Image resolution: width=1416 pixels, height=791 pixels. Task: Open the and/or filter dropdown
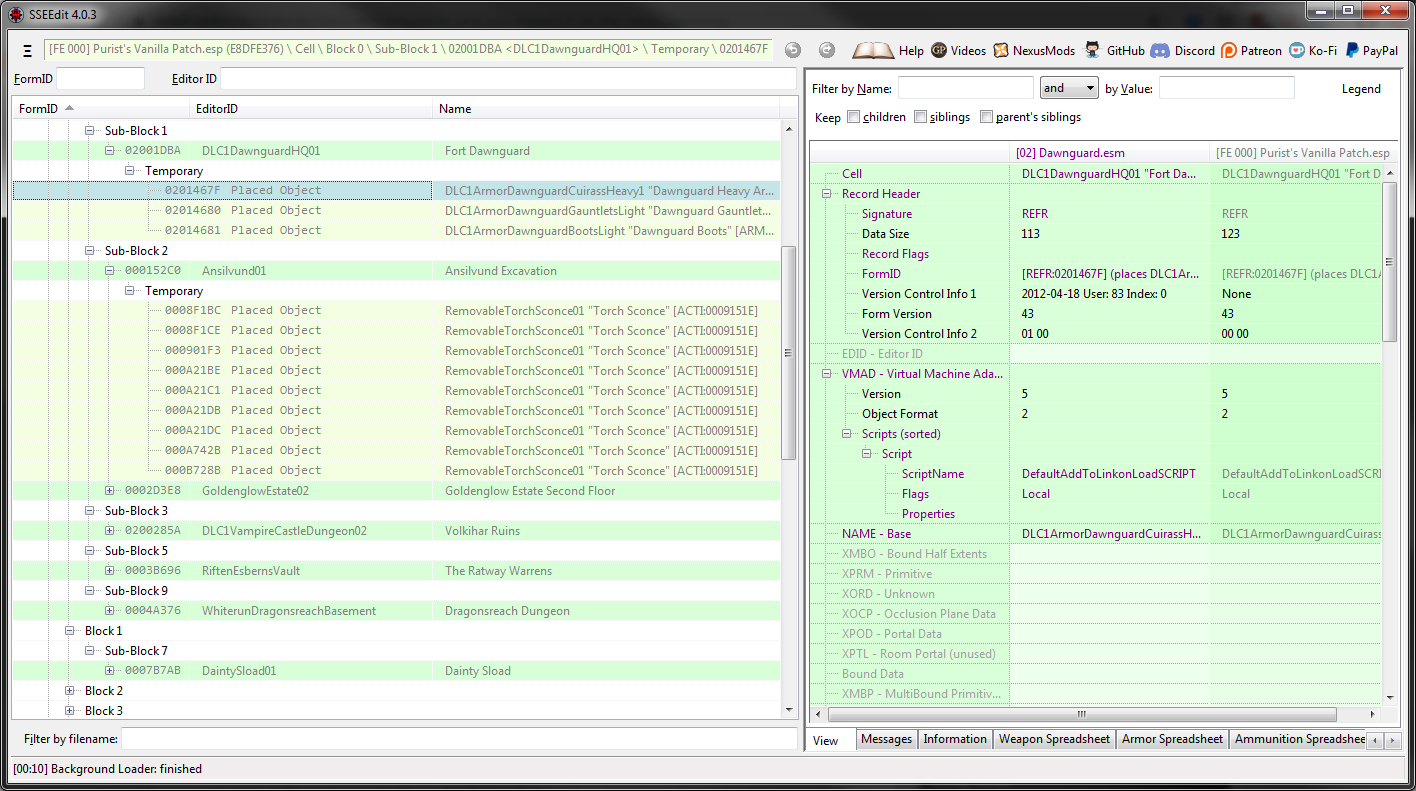point(1069,88)
